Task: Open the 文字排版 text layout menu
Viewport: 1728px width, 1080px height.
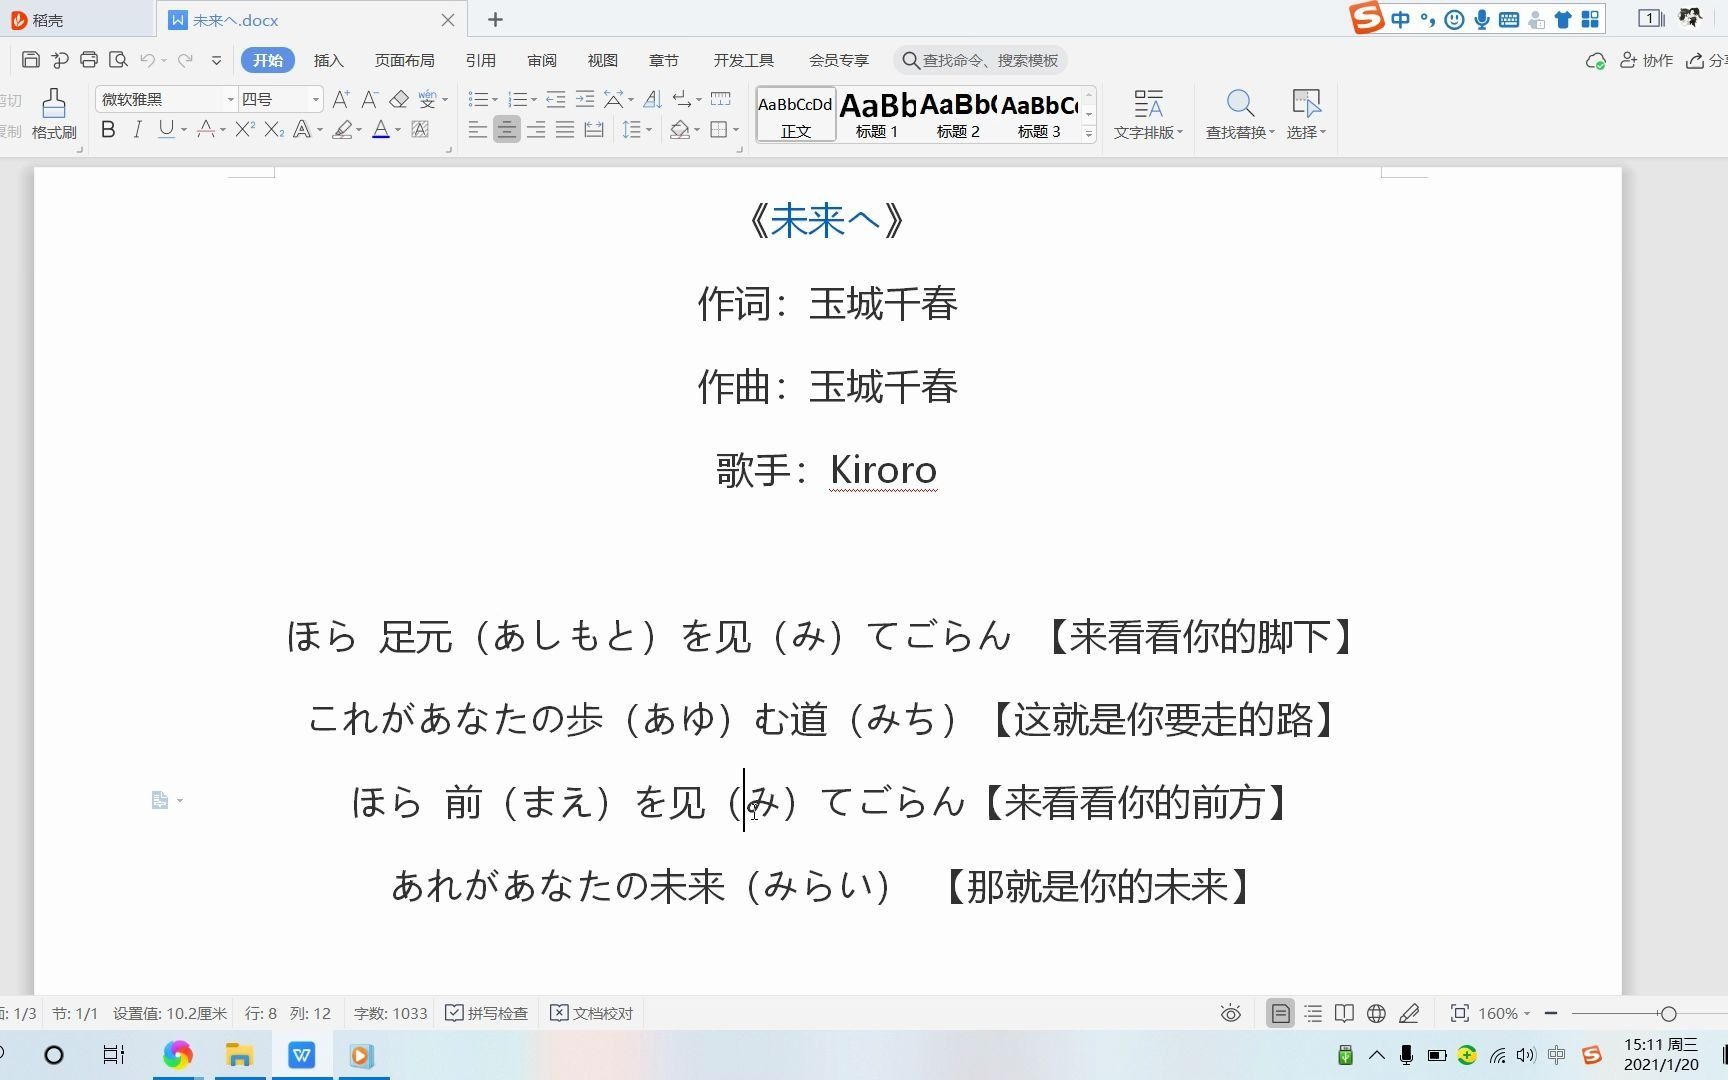Action: click(1148, 114)
